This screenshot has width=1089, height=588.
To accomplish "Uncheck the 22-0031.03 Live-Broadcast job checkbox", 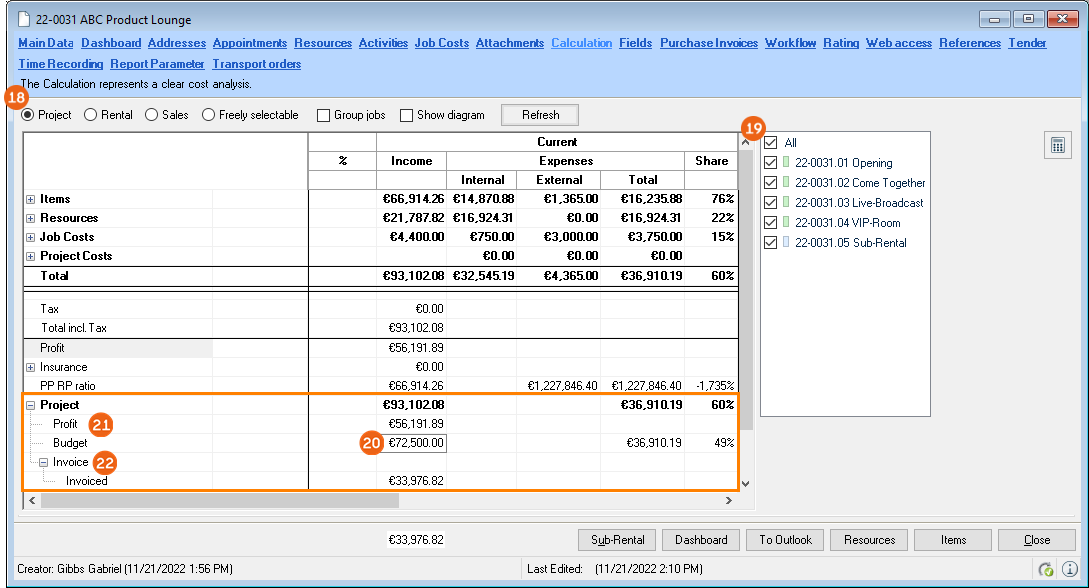I will pyautogui.click(x=770, y=203).
